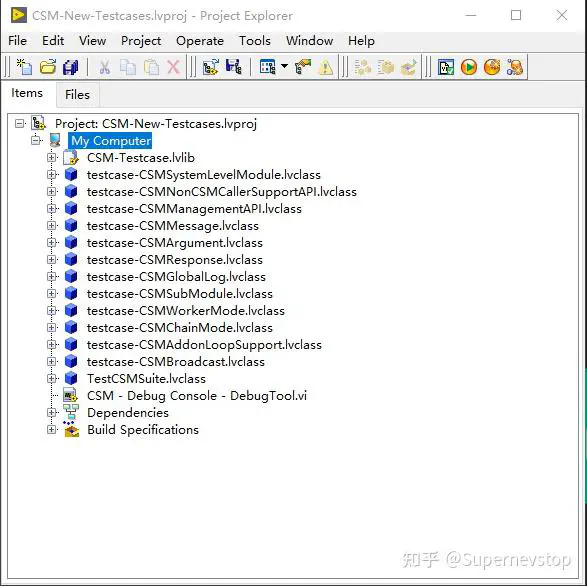
Task: Click the orange Run play icon
Action: pyautogui.click(x=469, y=67)
